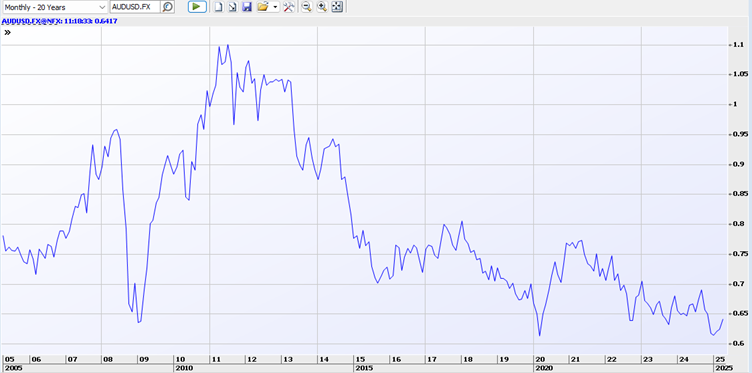Run the chart with the green play button
The width and height of the screenshot is (752, 373).
click(197, 7)
